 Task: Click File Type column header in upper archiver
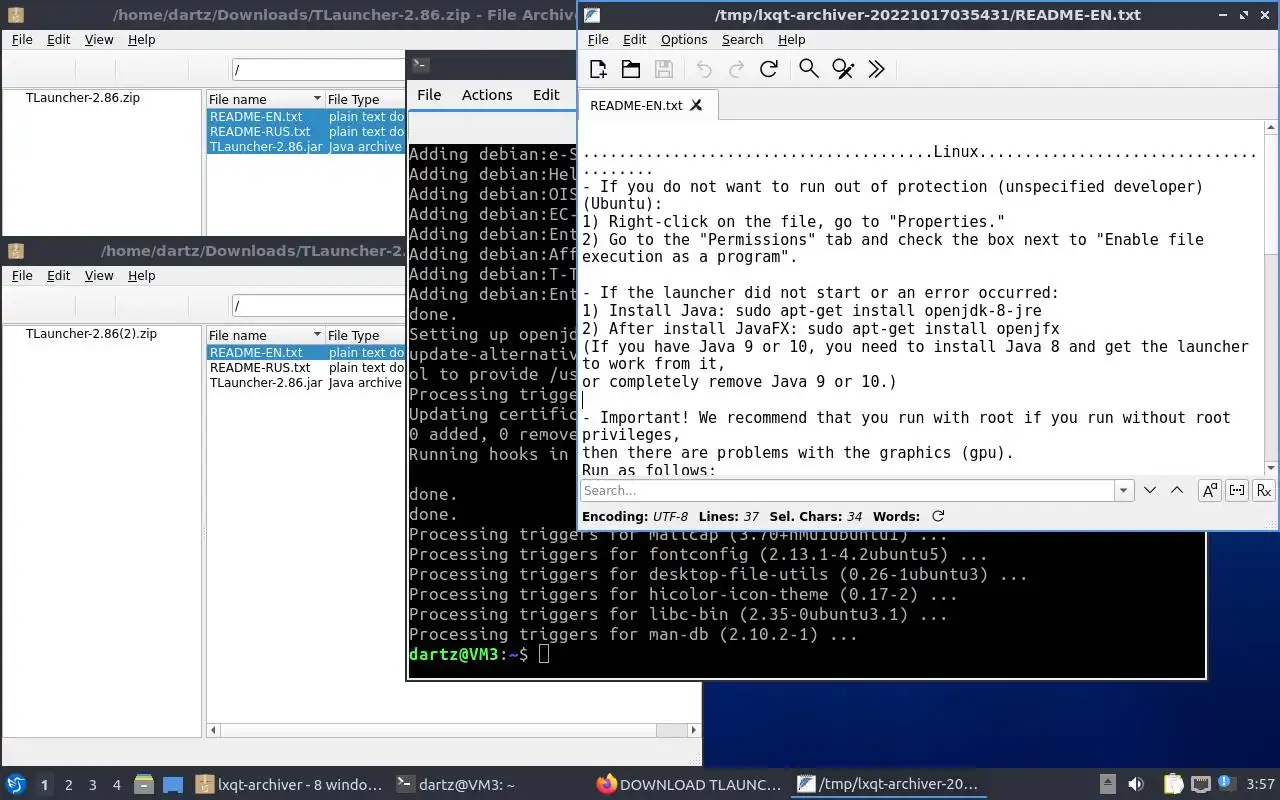365,99
